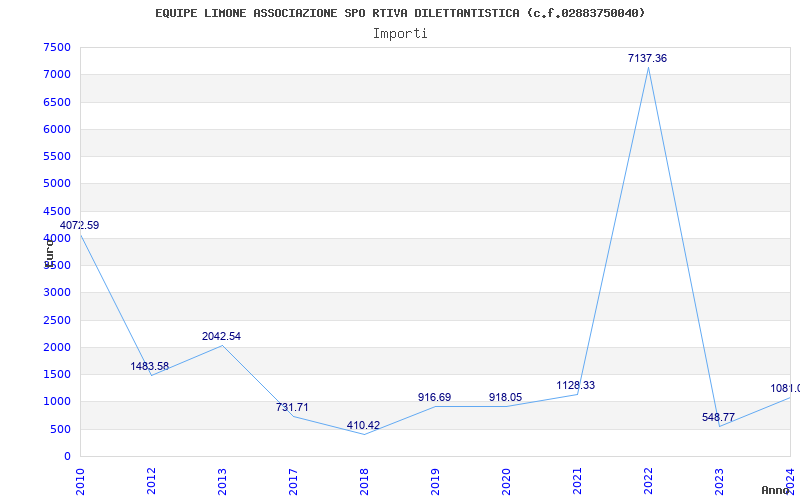Viewport: 800px width, 500px height.
Task: Click the y-axis tick 7000
Action: point(57,74)
